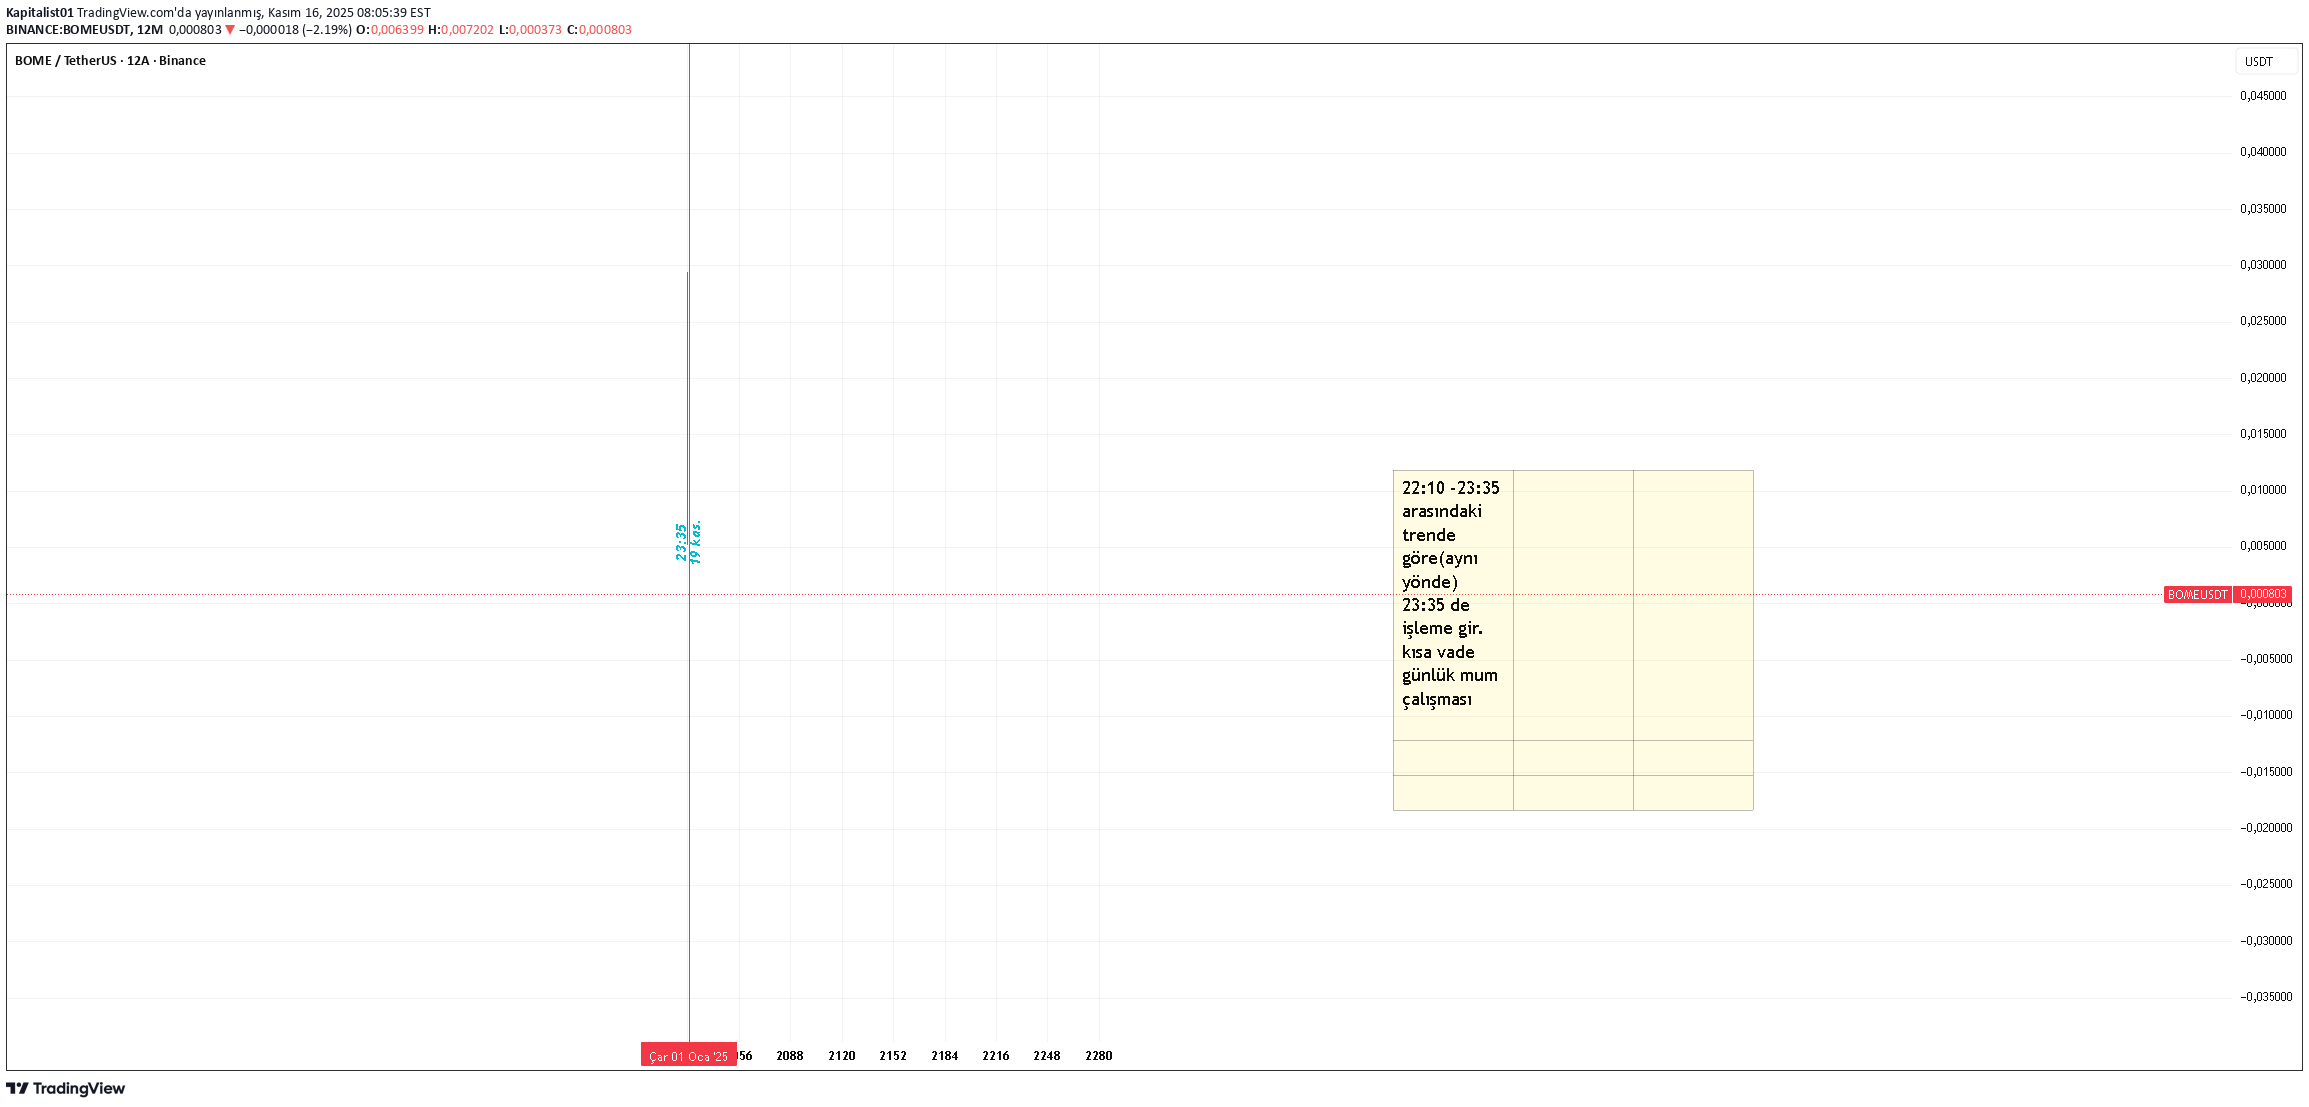Select the 23:35 19 kas. vertical line label
This screenshot has width=2309, height=1107.
click(688, 542)
